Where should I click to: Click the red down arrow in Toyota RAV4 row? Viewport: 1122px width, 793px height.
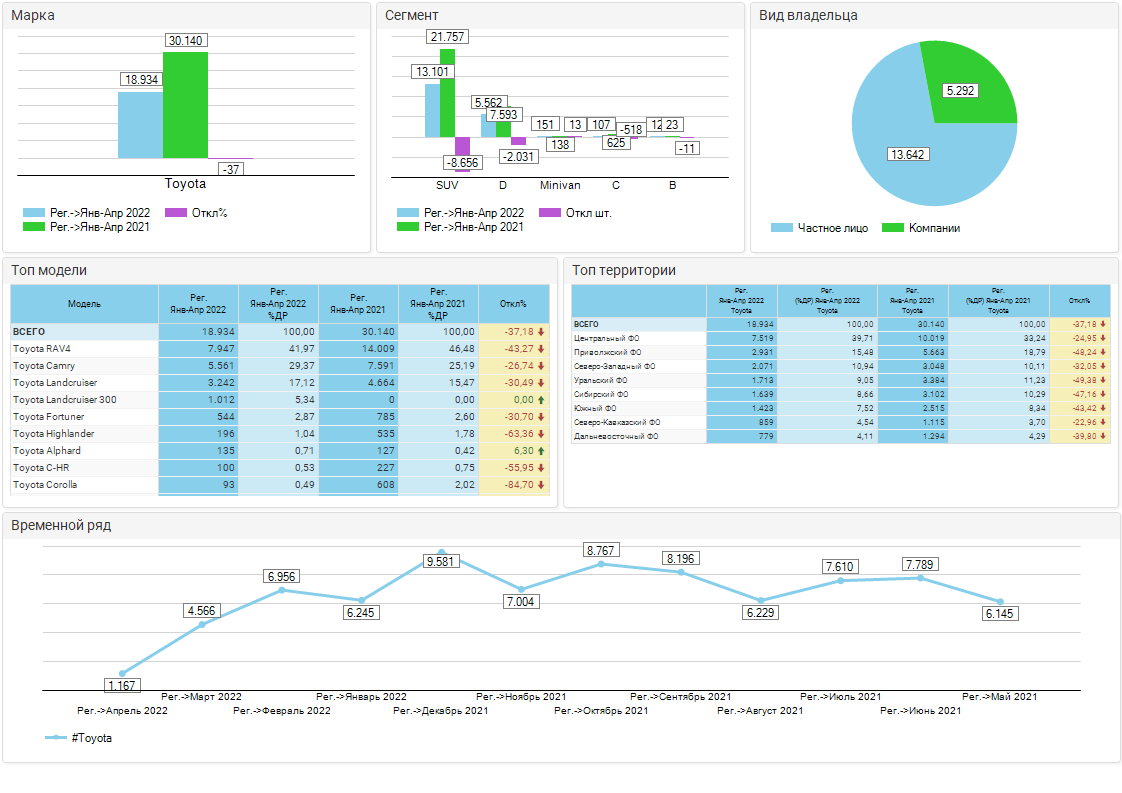541,349
